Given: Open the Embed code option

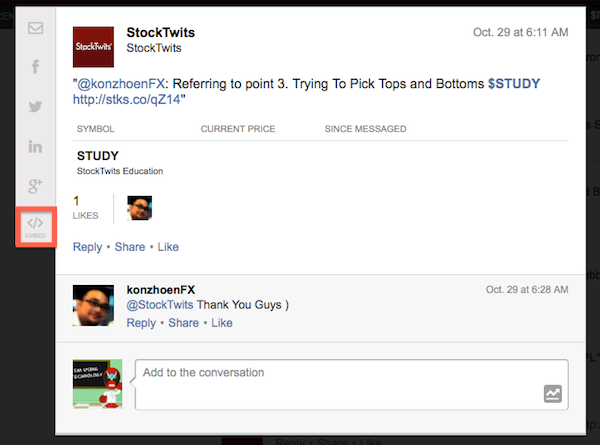Looking at the screenshot, I should (x=36, y=227).
